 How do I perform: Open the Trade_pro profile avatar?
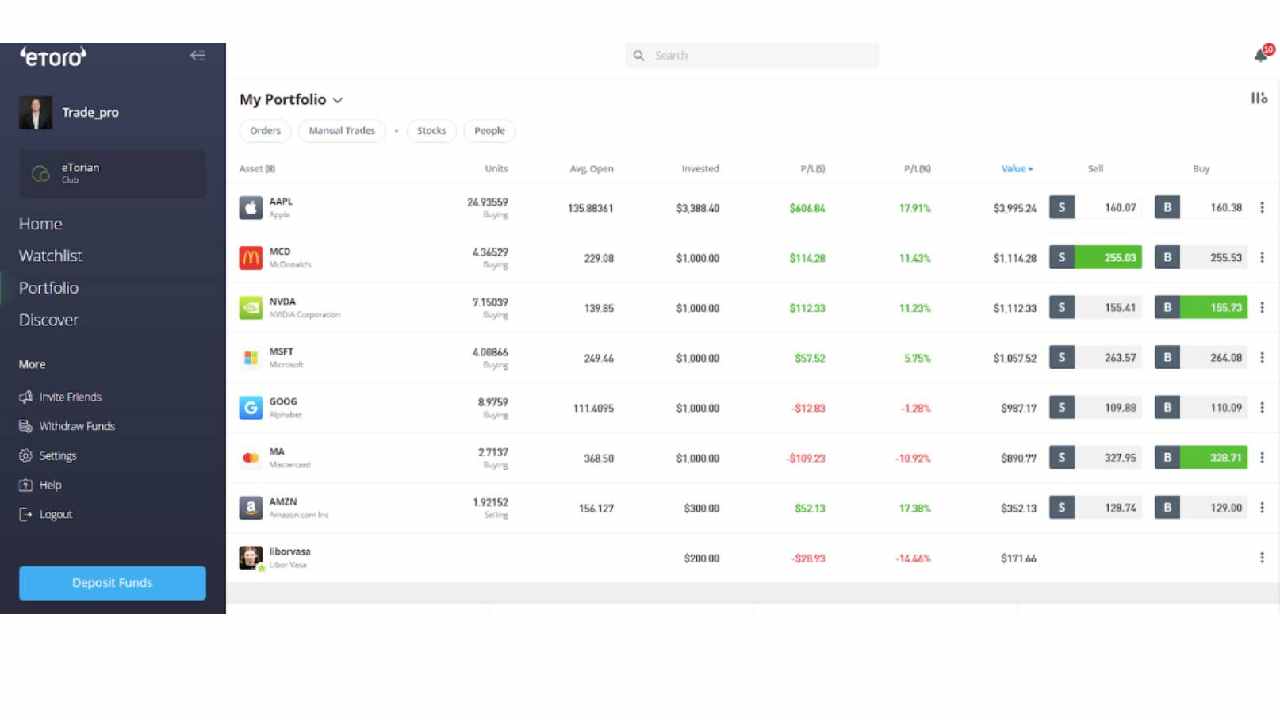[x=36, y=113]
